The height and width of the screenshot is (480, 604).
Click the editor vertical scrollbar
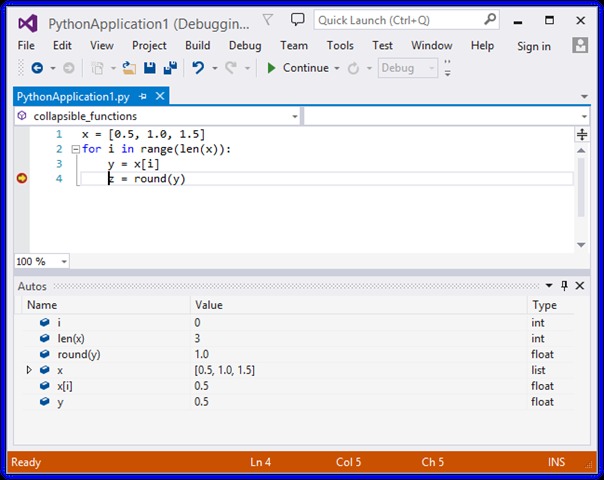point(581,180)
